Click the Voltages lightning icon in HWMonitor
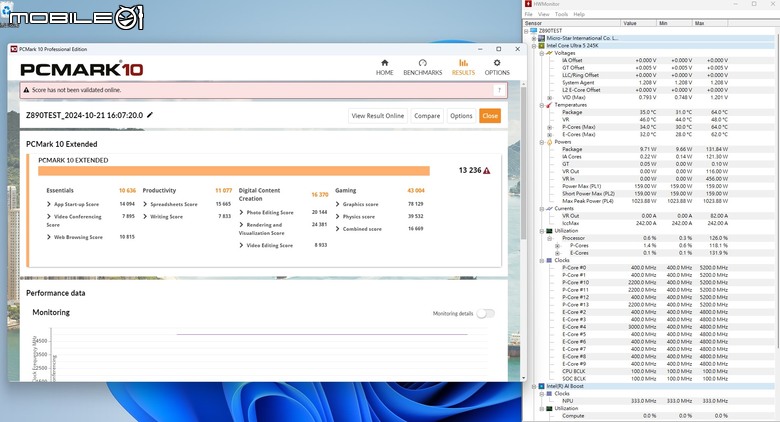Screen dimensions: 780x422 point(549,53)
